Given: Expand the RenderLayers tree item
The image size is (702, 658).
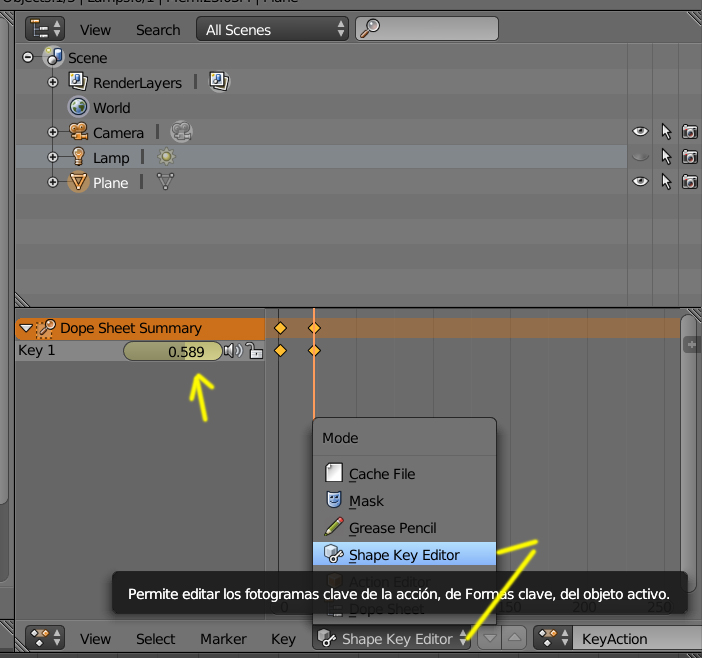Looking at the screenshot, I should click(53, 82).
